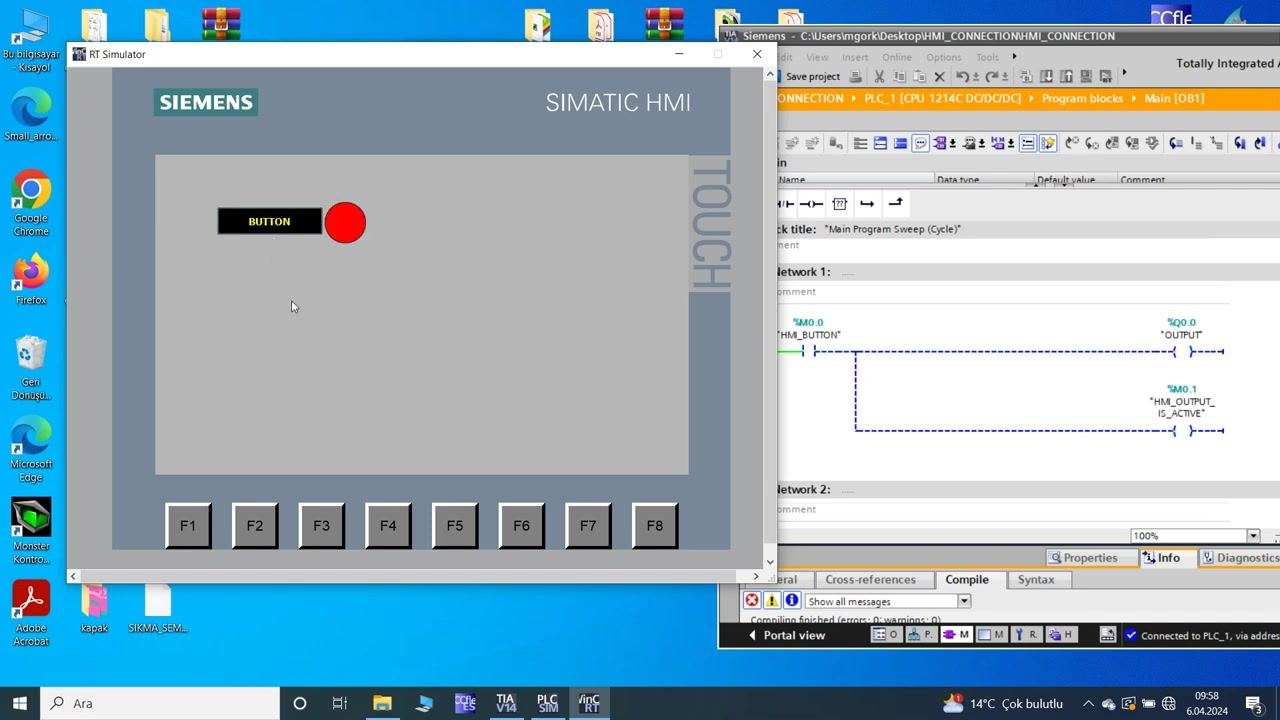Insert an open branch instruction

867,204
